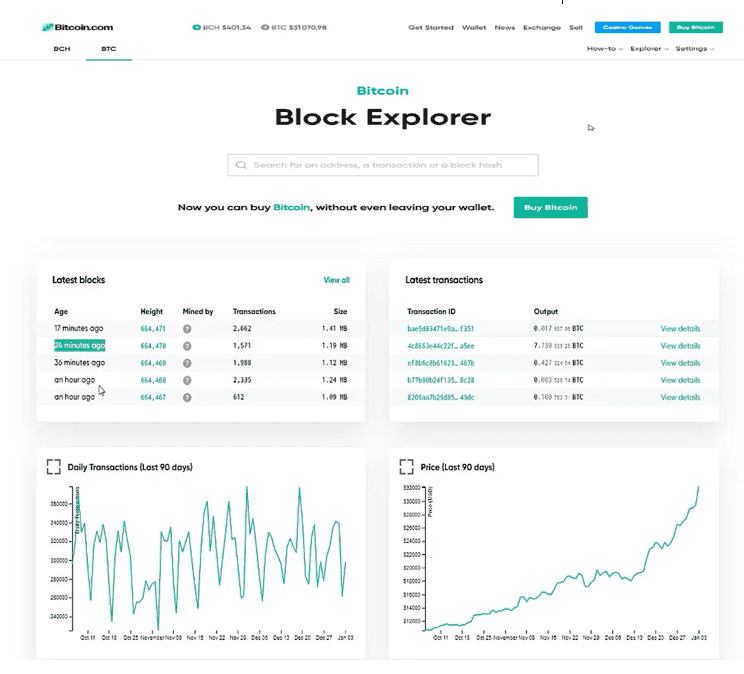
Task: Open block height 664,467
Action: (x=153, y=397)
